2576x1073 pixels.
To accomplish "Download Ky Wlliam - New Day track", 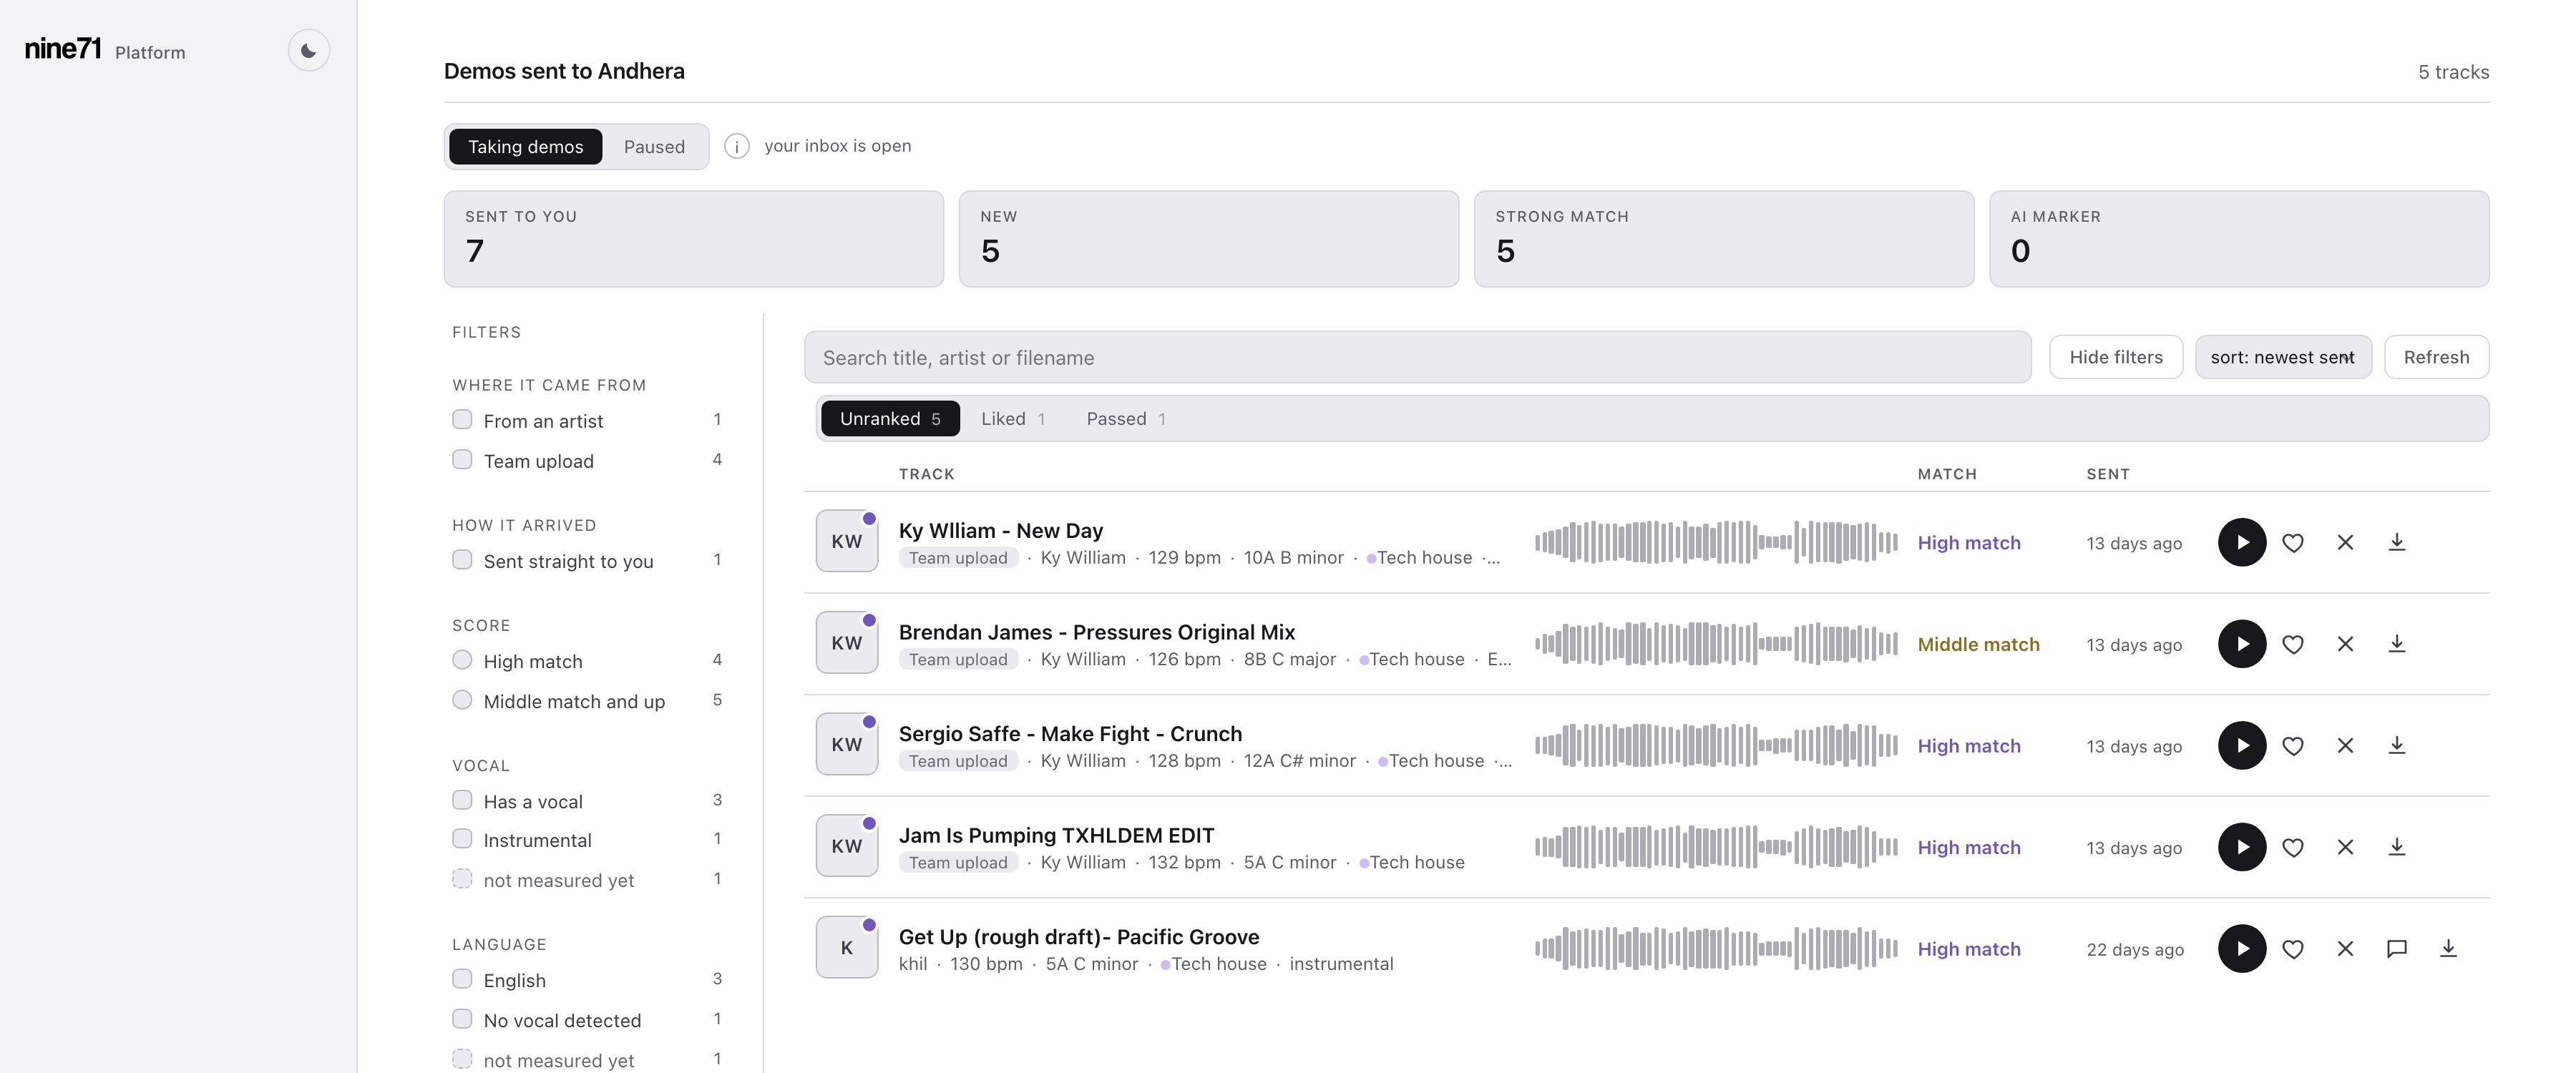I will 2397,542.
